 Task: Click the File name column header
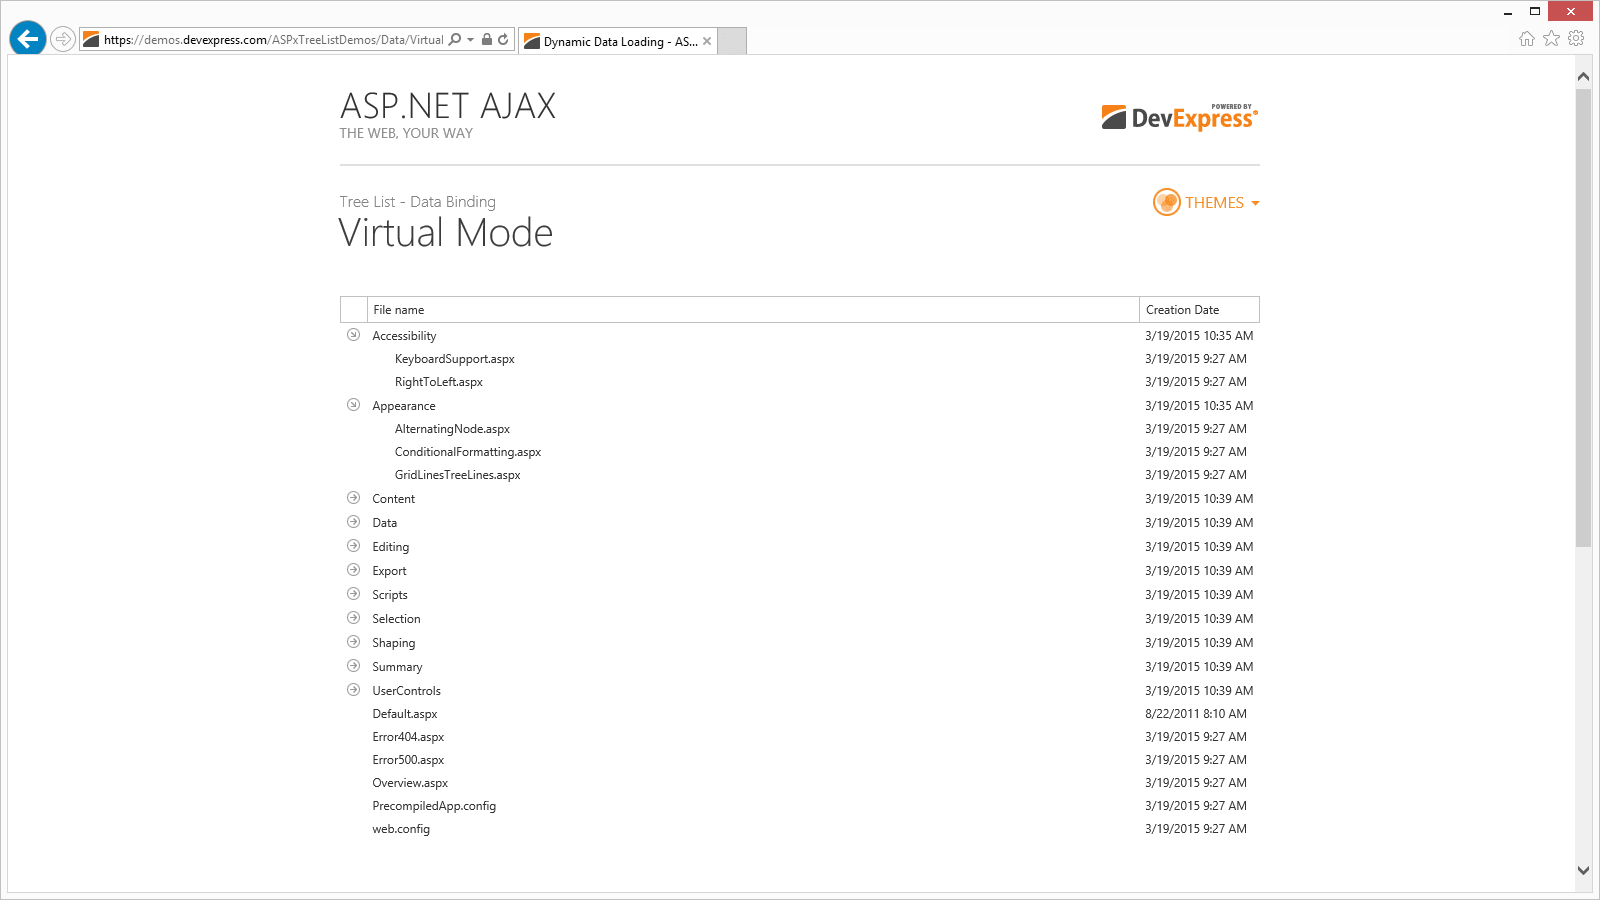point(753,310)
